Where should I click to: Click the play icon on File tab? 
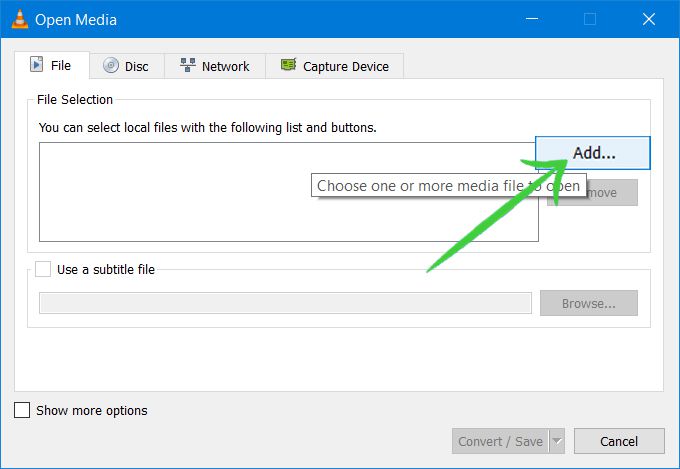coord(37,66)
